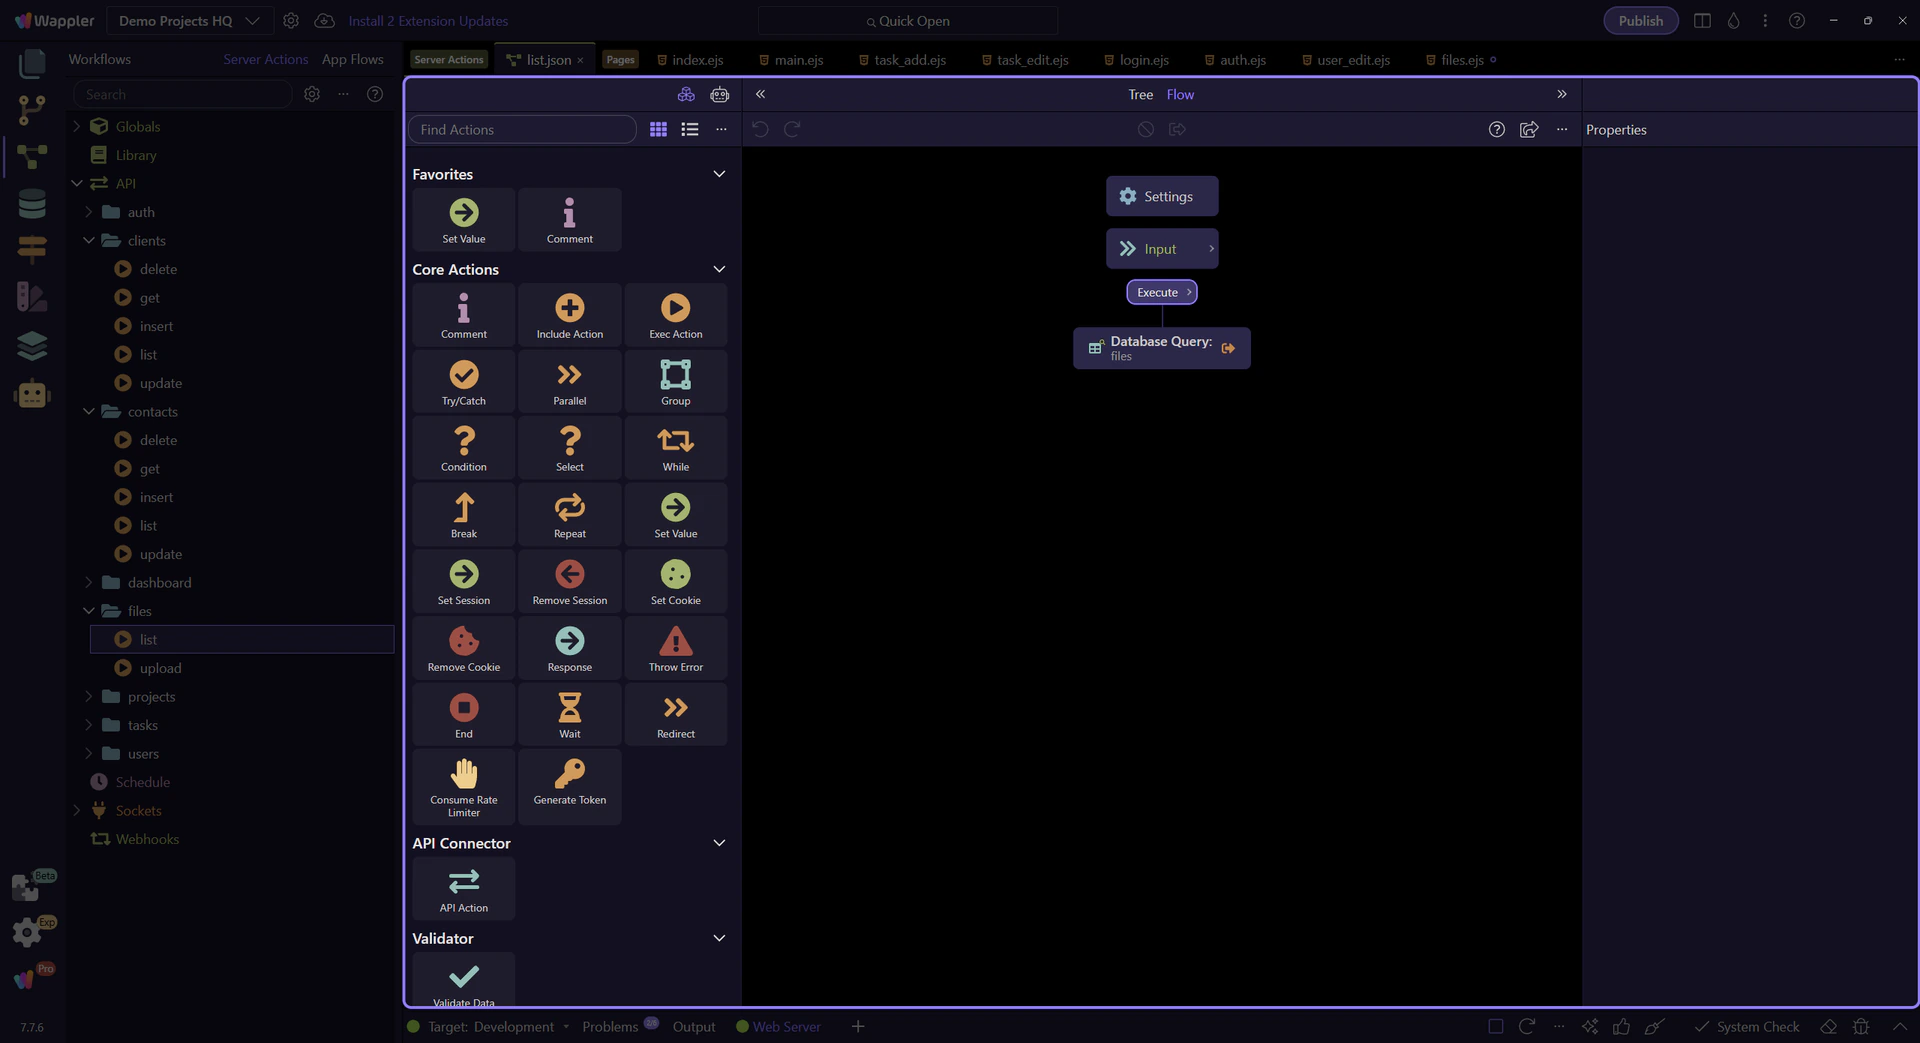Switch to Tree view
The image size is (1920, 1043).
pyautogui.click(x=1140, y=94)
